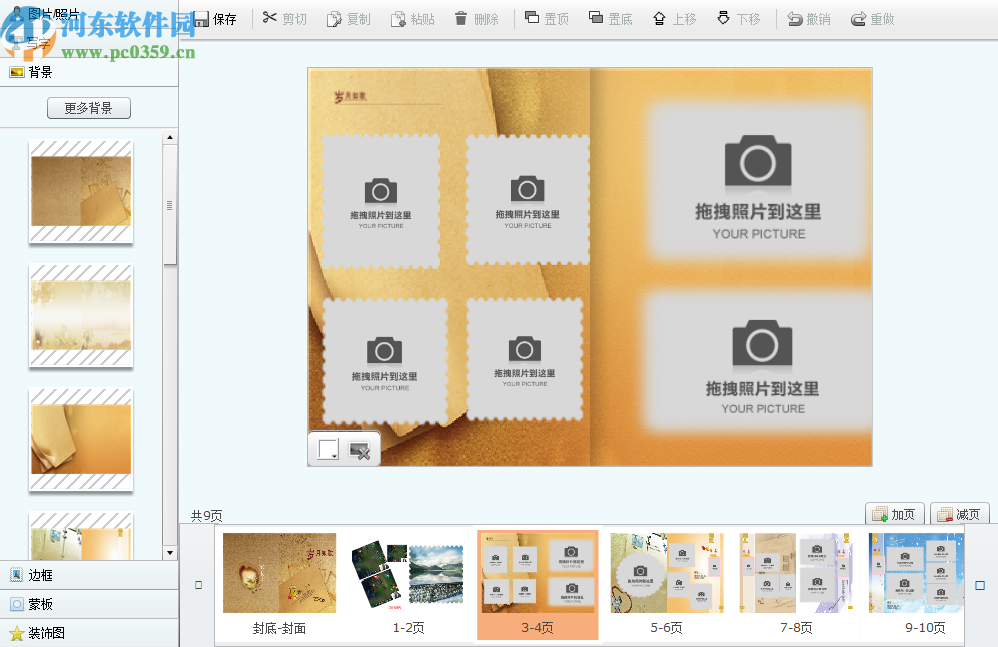Screen dimensions: 998x647
Task: Open the page shape dropdown on the canvas
Action: [329, 449]
